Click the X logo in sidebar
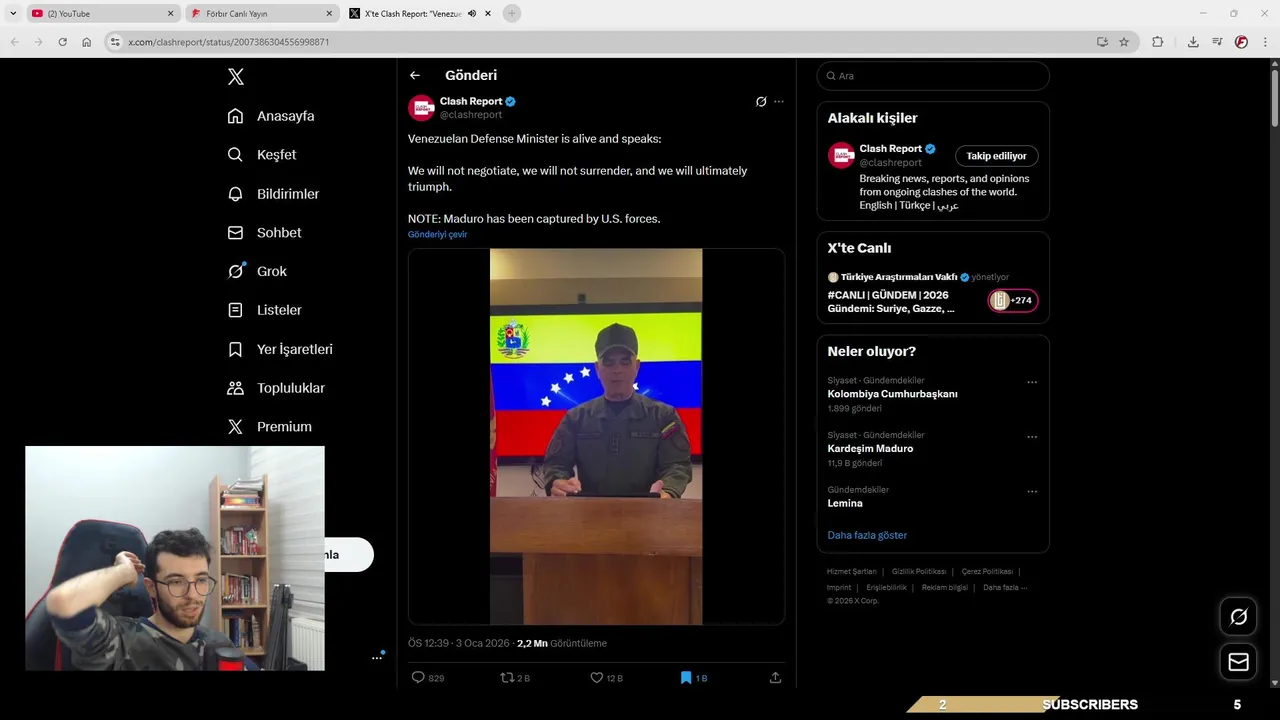The image size is (1280, 720). [235, 77]
